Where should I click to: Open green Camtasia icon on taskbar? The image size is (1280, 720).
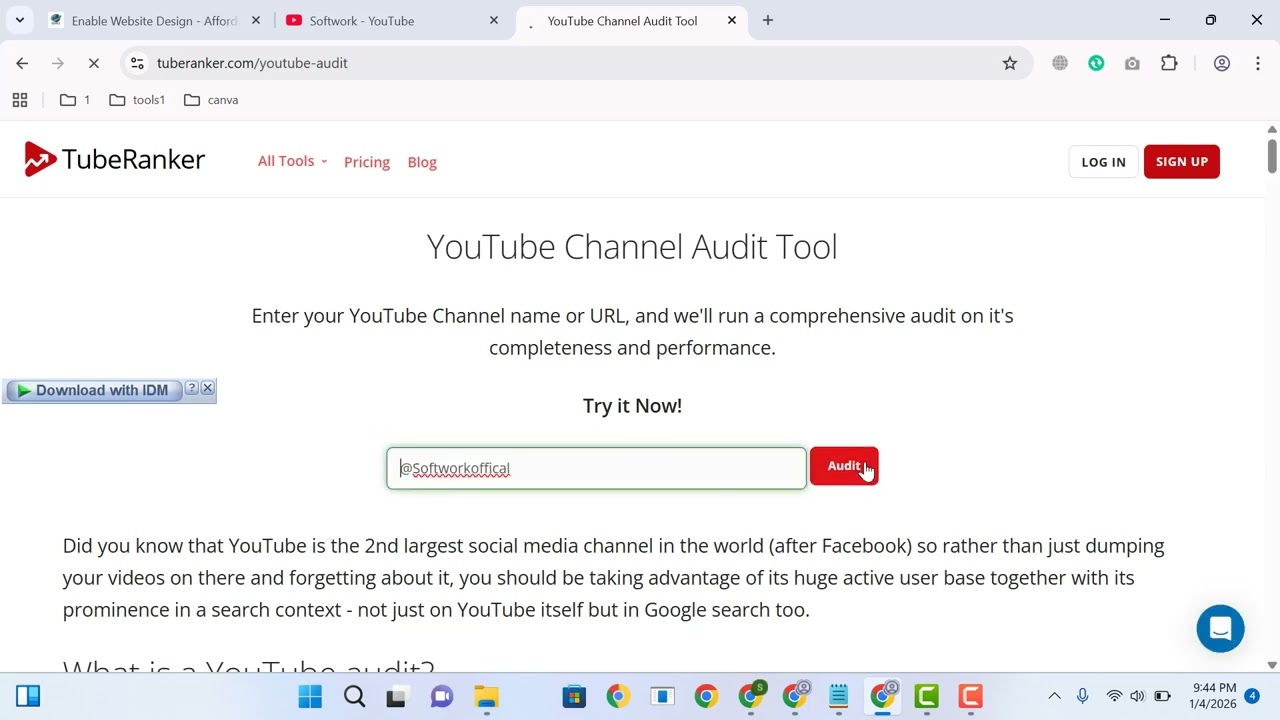[926, 696]
